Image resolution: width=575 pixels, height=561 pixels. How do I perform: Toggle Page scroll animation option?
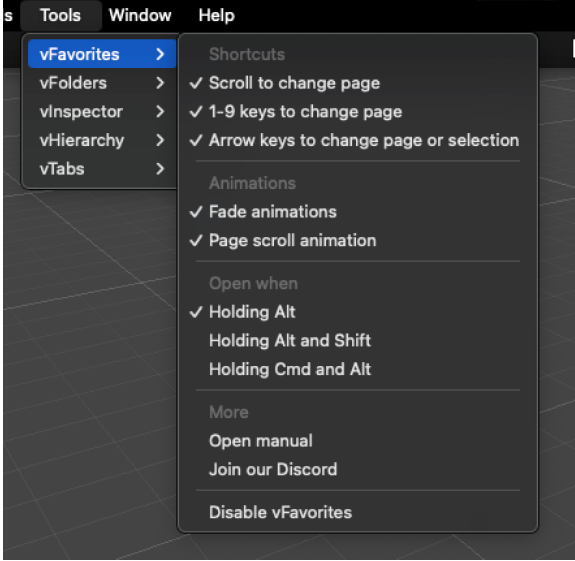click(x=358, y=240)
